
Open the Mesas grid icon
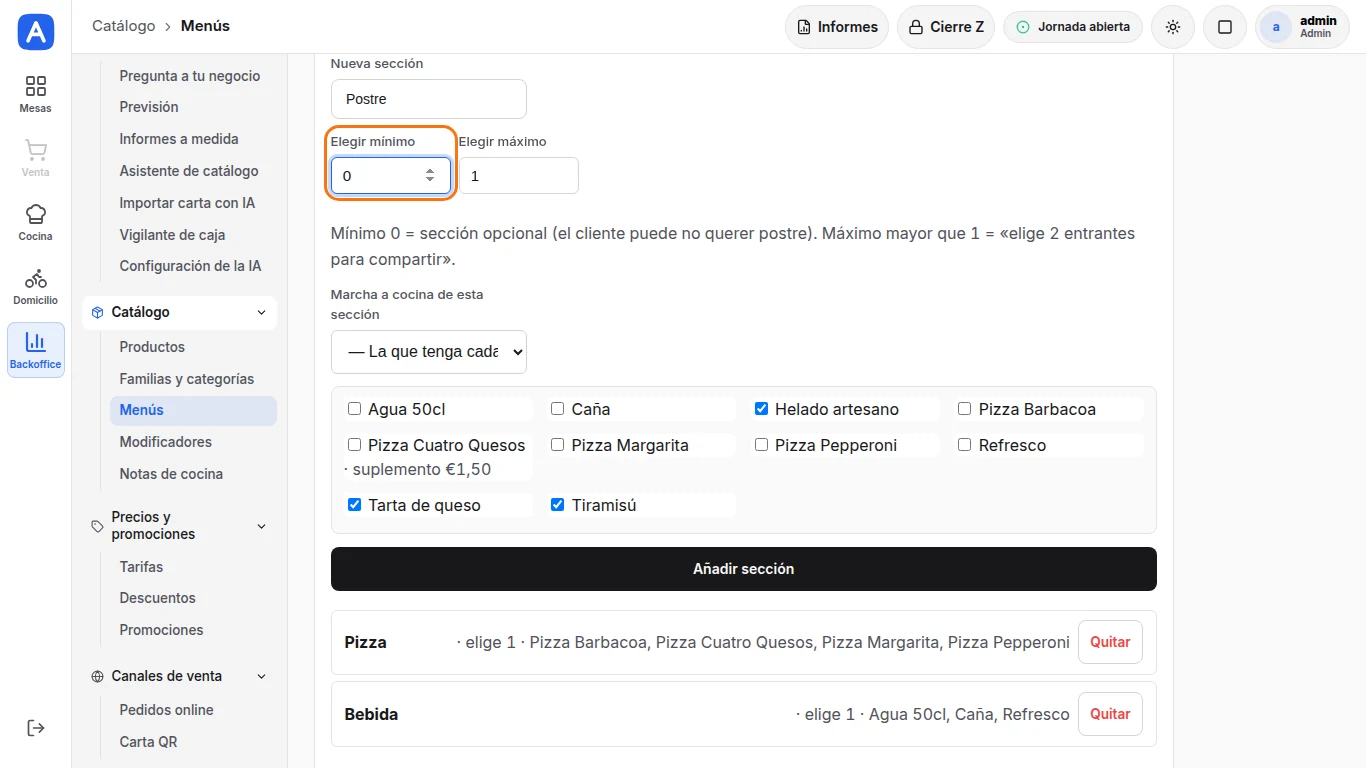pyautogui.click(x=35, y=86)
